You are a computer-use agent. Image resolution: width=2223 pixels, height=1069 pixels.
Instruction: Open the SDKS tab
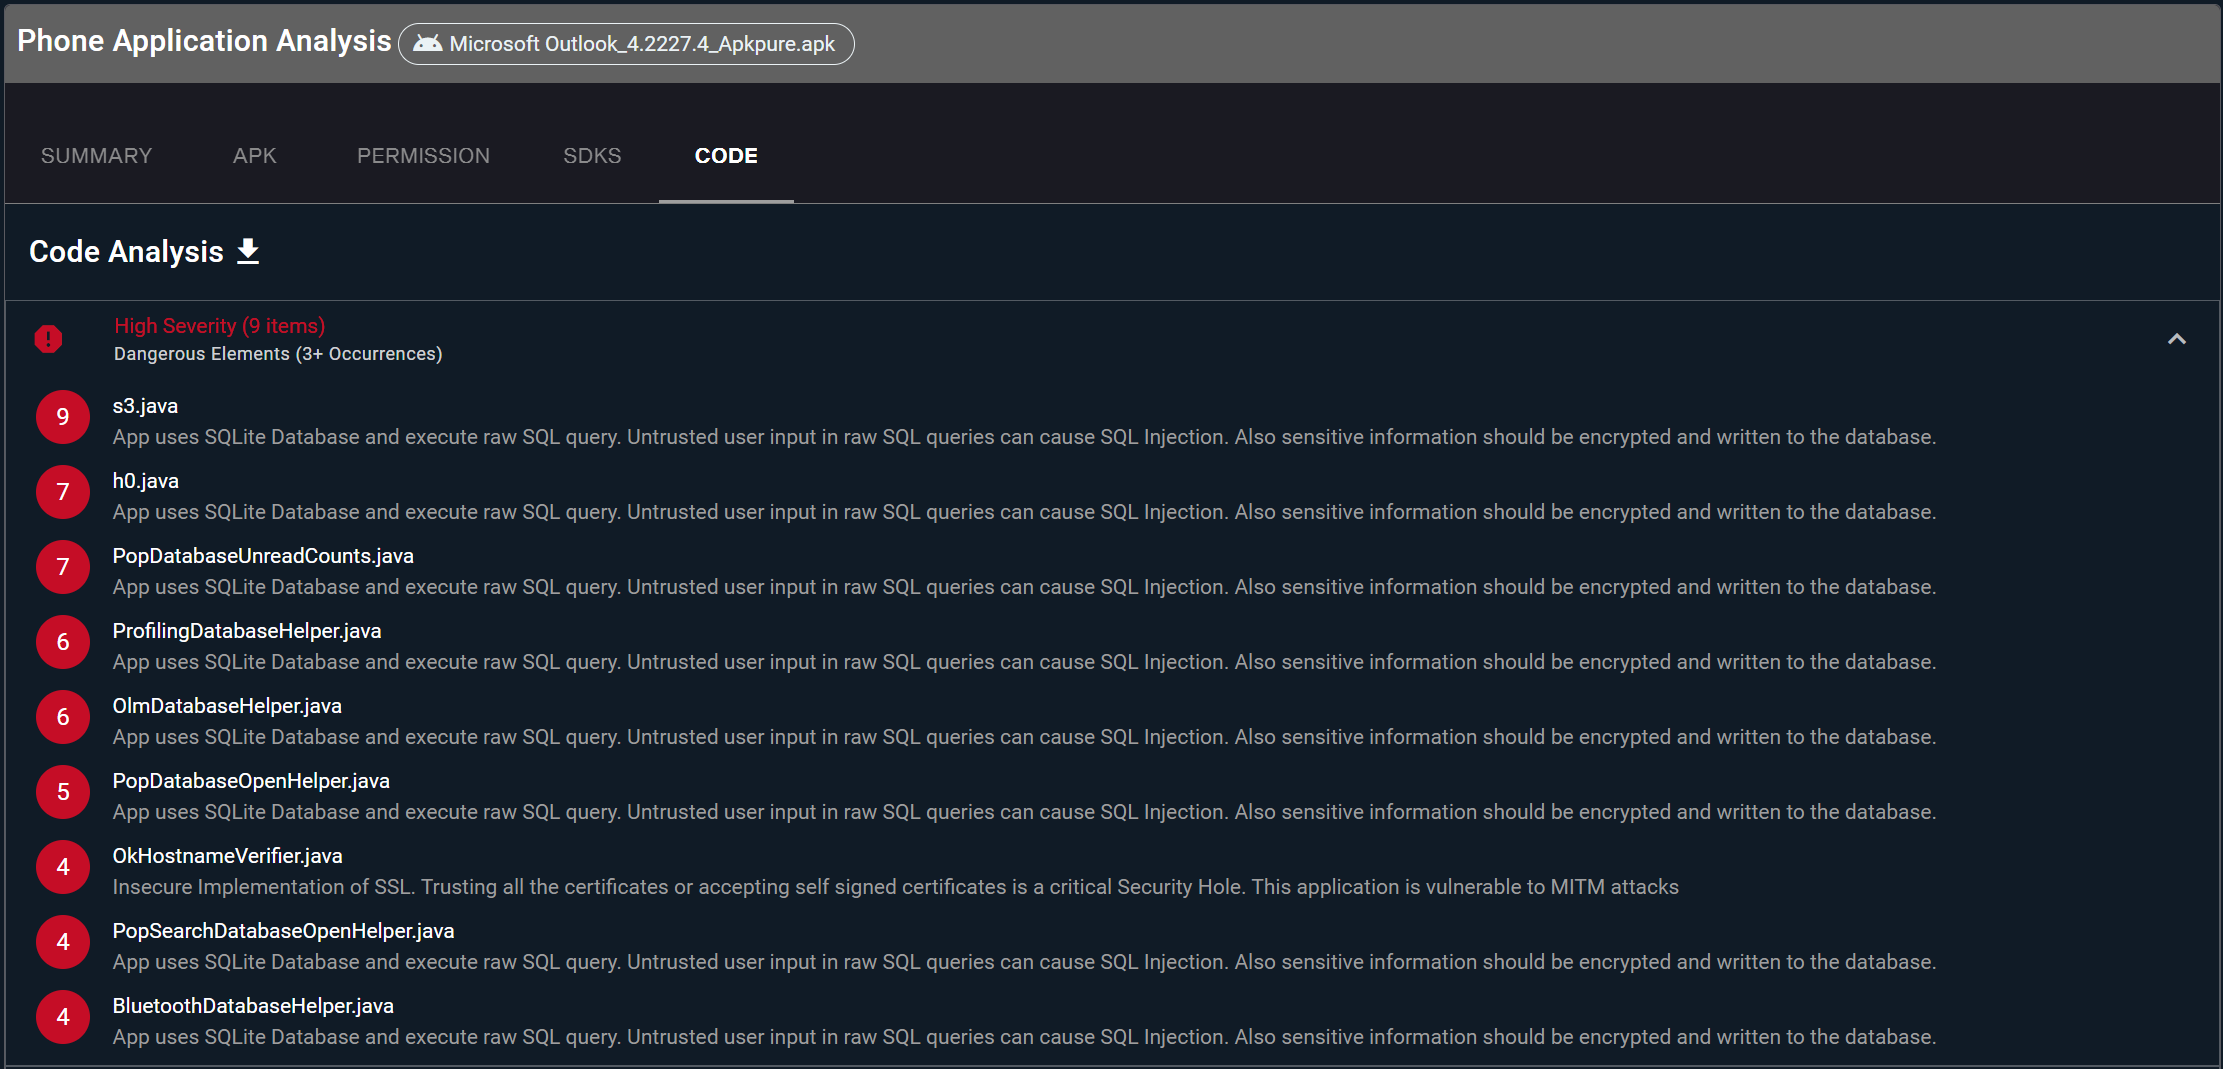click(x=592, y=155)
